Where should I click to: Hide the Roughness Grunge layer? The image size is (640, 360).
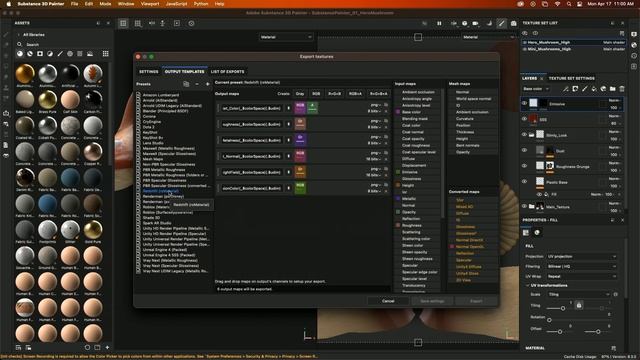[524, 166]
